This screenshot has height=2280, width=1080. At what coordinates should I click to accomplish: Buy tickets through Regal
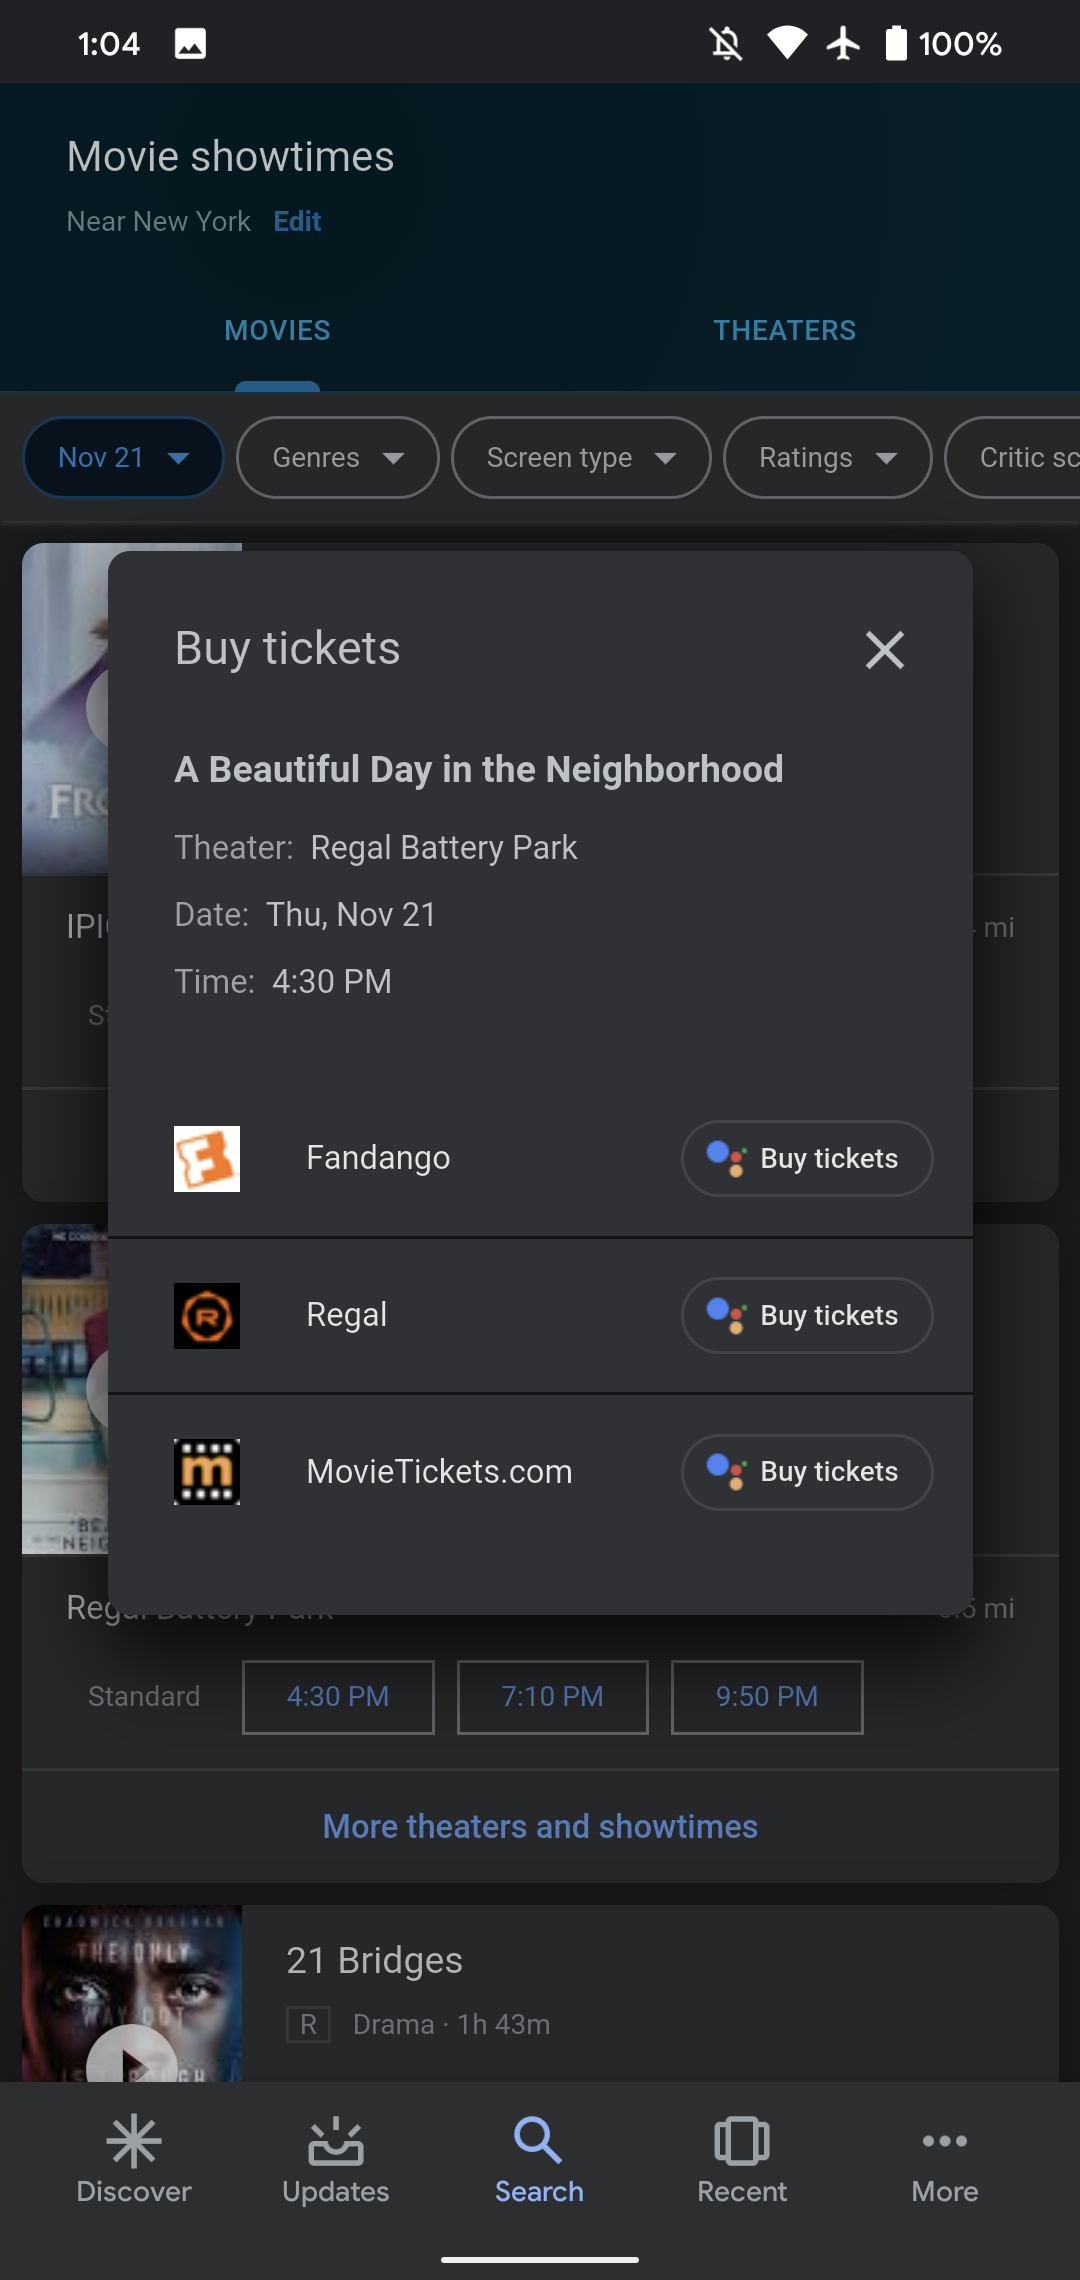point(806,1315)
